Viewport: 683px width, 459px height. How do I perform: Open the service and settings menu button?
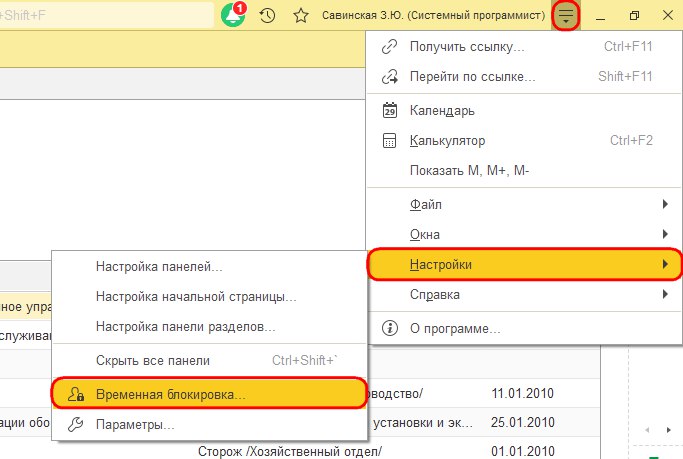565,15
